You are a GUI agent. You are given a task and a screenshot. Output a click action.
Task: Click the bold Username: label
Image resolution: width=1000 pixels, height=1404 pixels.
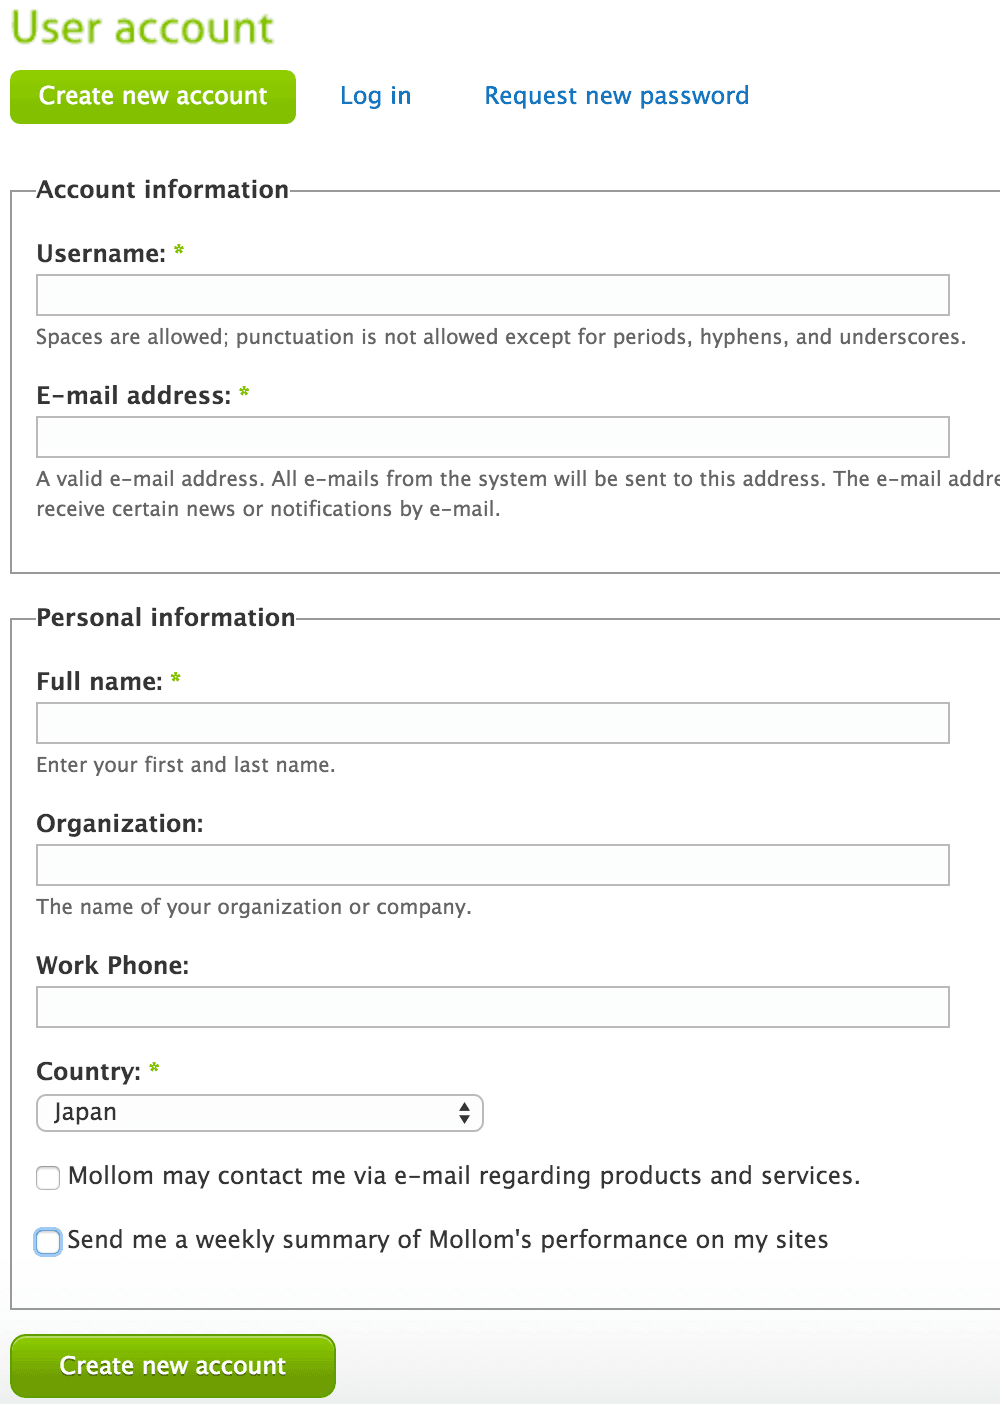pos(101,254)
